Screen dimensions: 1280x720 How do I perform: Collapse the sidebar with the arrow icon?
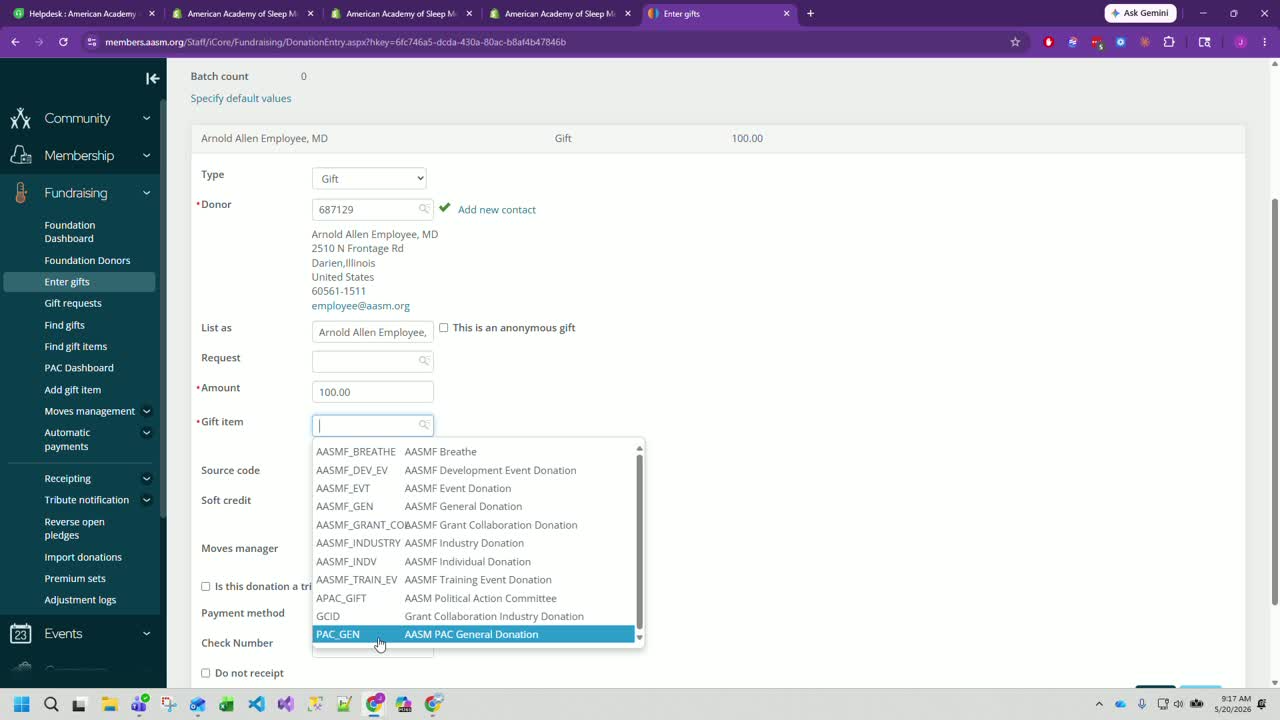pos(152,78)
